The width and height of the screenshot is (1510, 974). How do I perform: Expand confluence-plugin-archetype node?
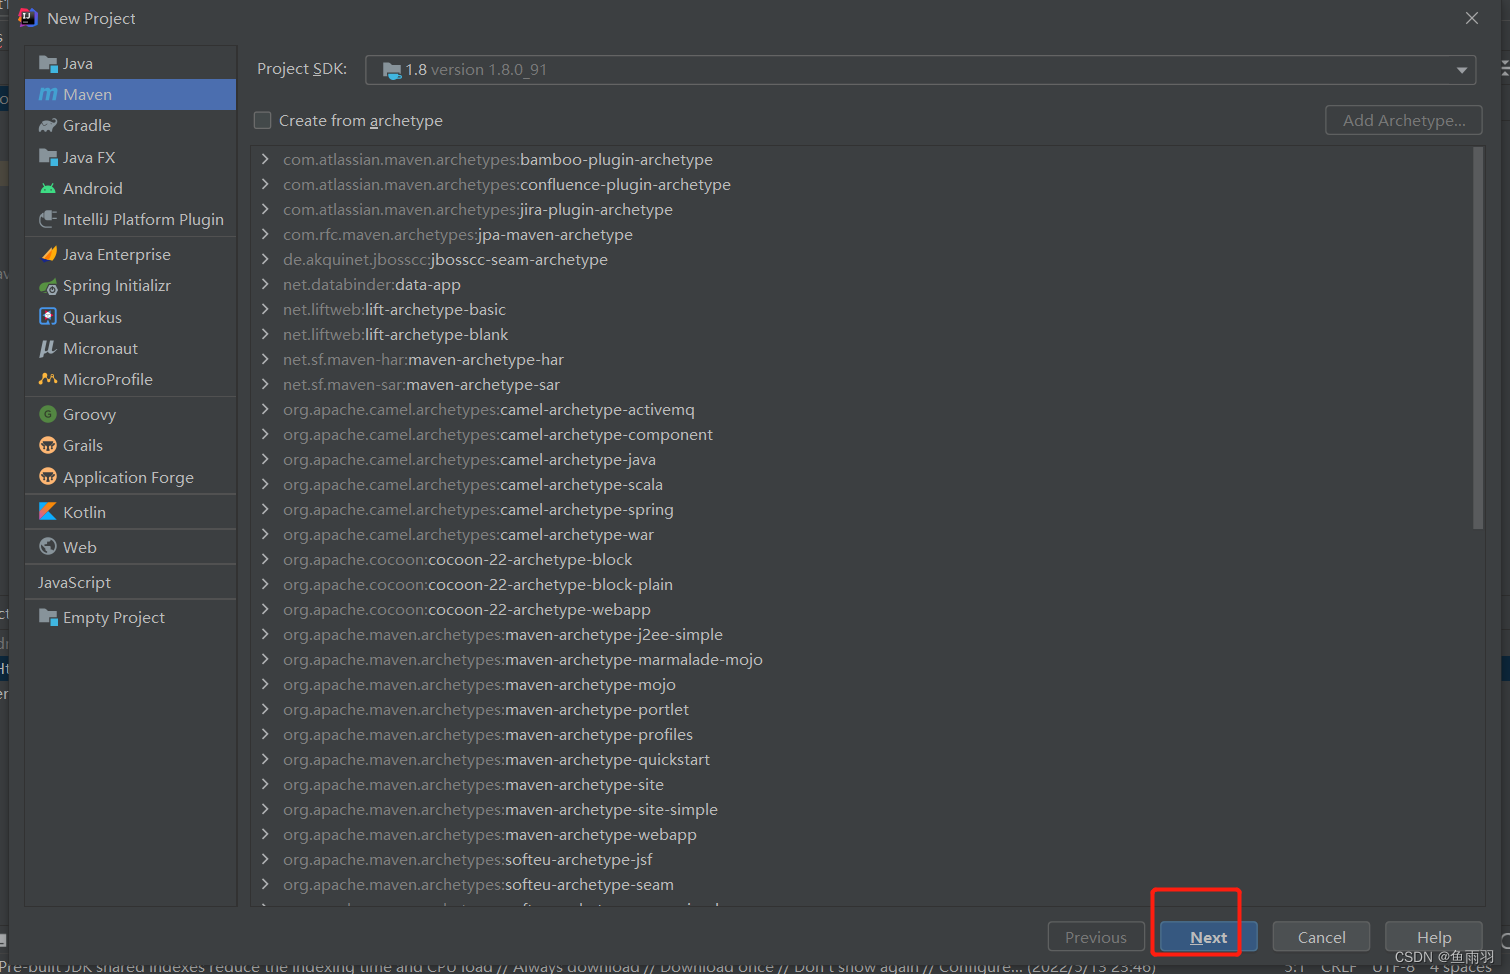point(265,184)
